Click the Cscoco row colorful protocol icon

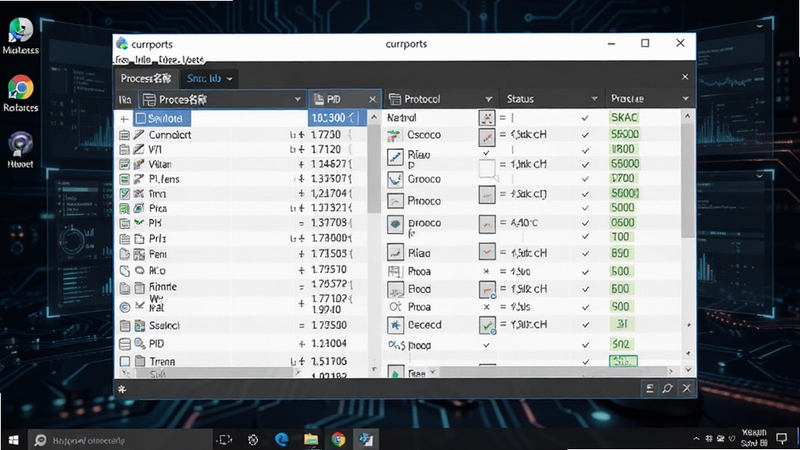[x=393, y=135]
